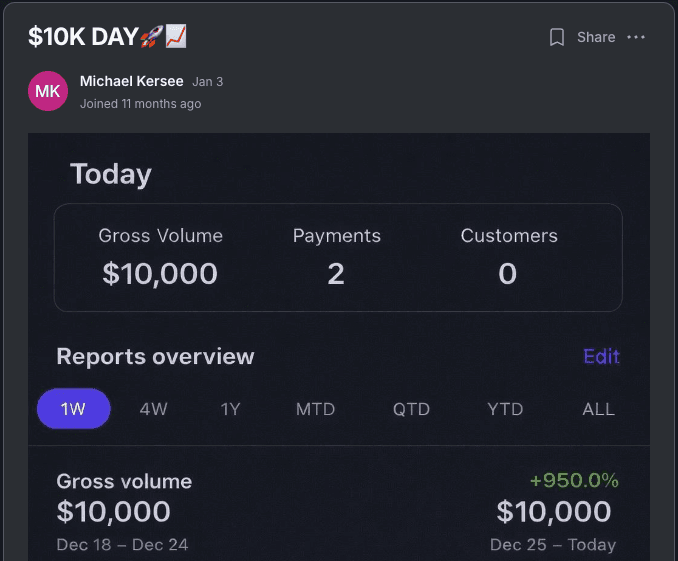Select the MTD range tab
678x561 pixels.
click(x=315, y=409)
